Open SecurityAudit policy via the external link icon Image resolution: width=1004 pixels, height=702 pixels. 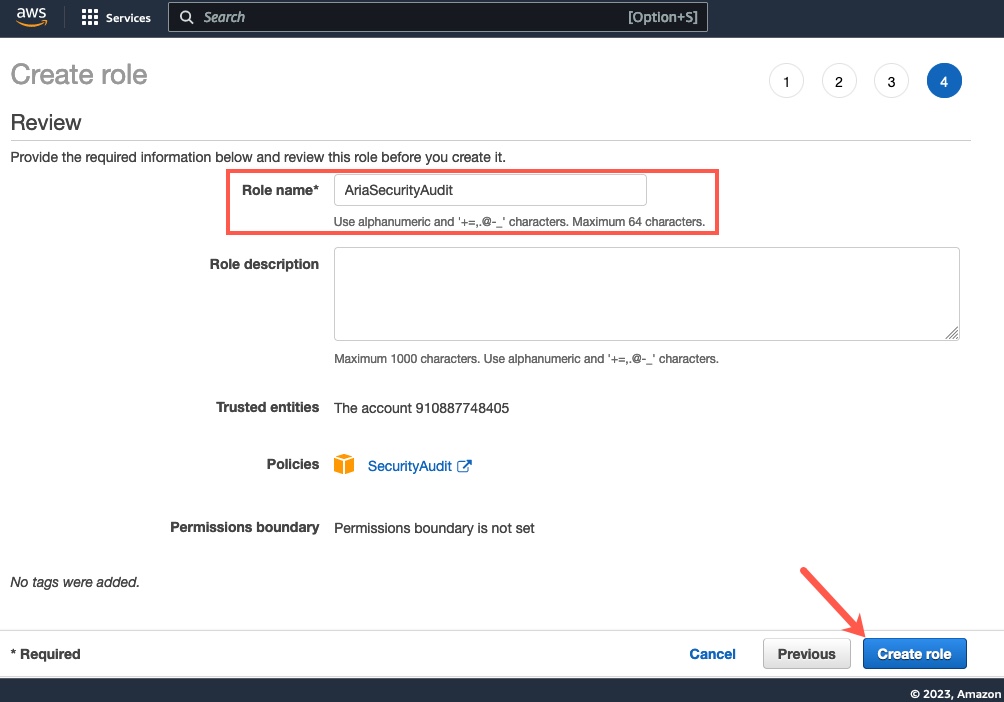[x=464, y=464]
